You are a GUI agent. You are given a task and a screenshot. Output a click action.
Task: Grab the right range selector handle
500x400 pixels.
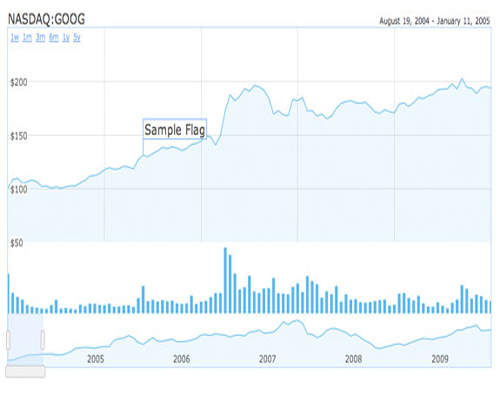click(x=43, y=340)
